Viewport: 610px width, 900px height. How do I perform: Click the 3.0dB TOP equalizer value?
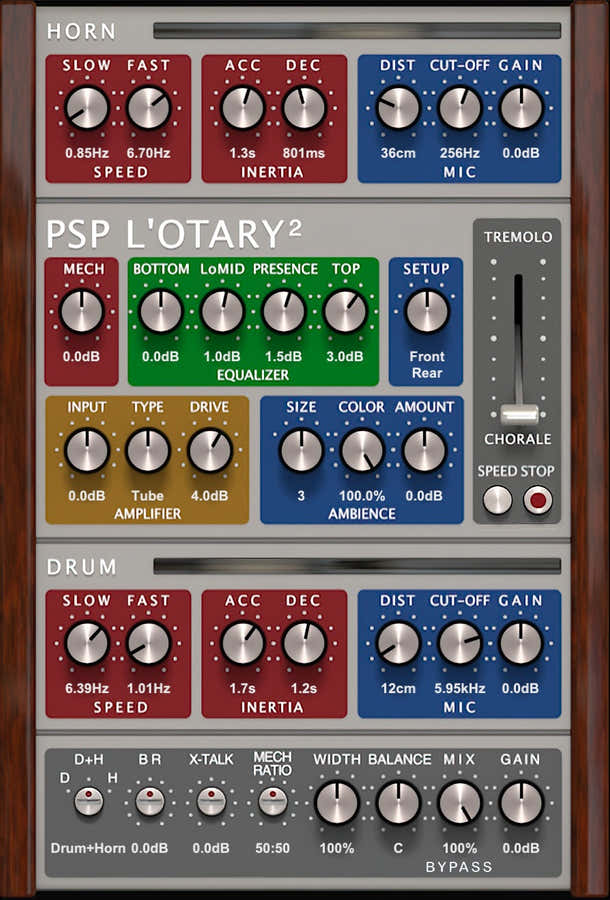(345, 356)
